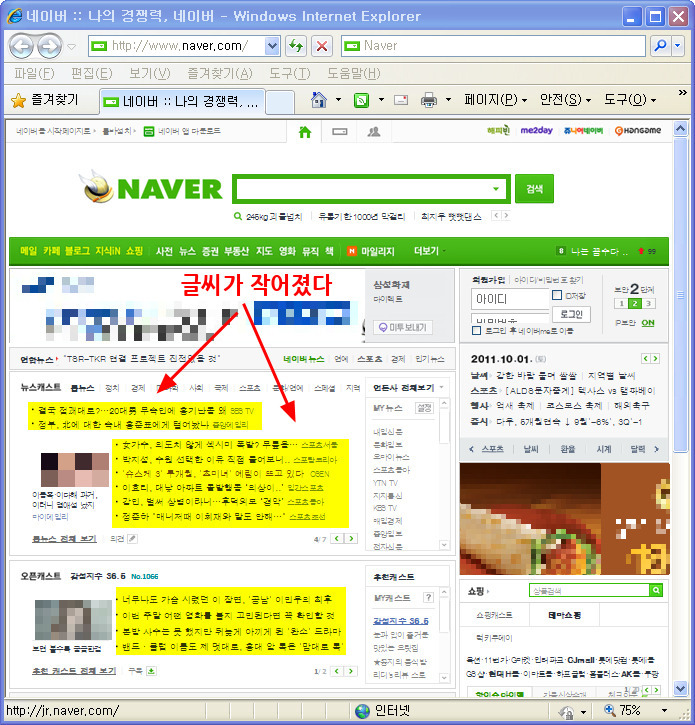The height and width of the screenshot is (725, 695).
Task: Click the page vertical scrollbar thumb
Action: [680, 294]
